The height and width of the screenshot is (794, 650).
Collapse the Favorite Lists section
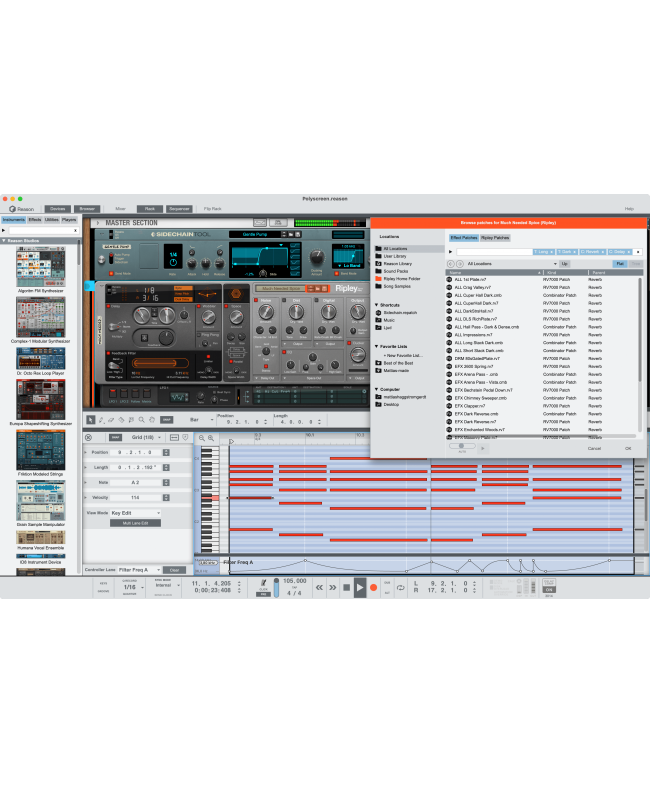376,346
